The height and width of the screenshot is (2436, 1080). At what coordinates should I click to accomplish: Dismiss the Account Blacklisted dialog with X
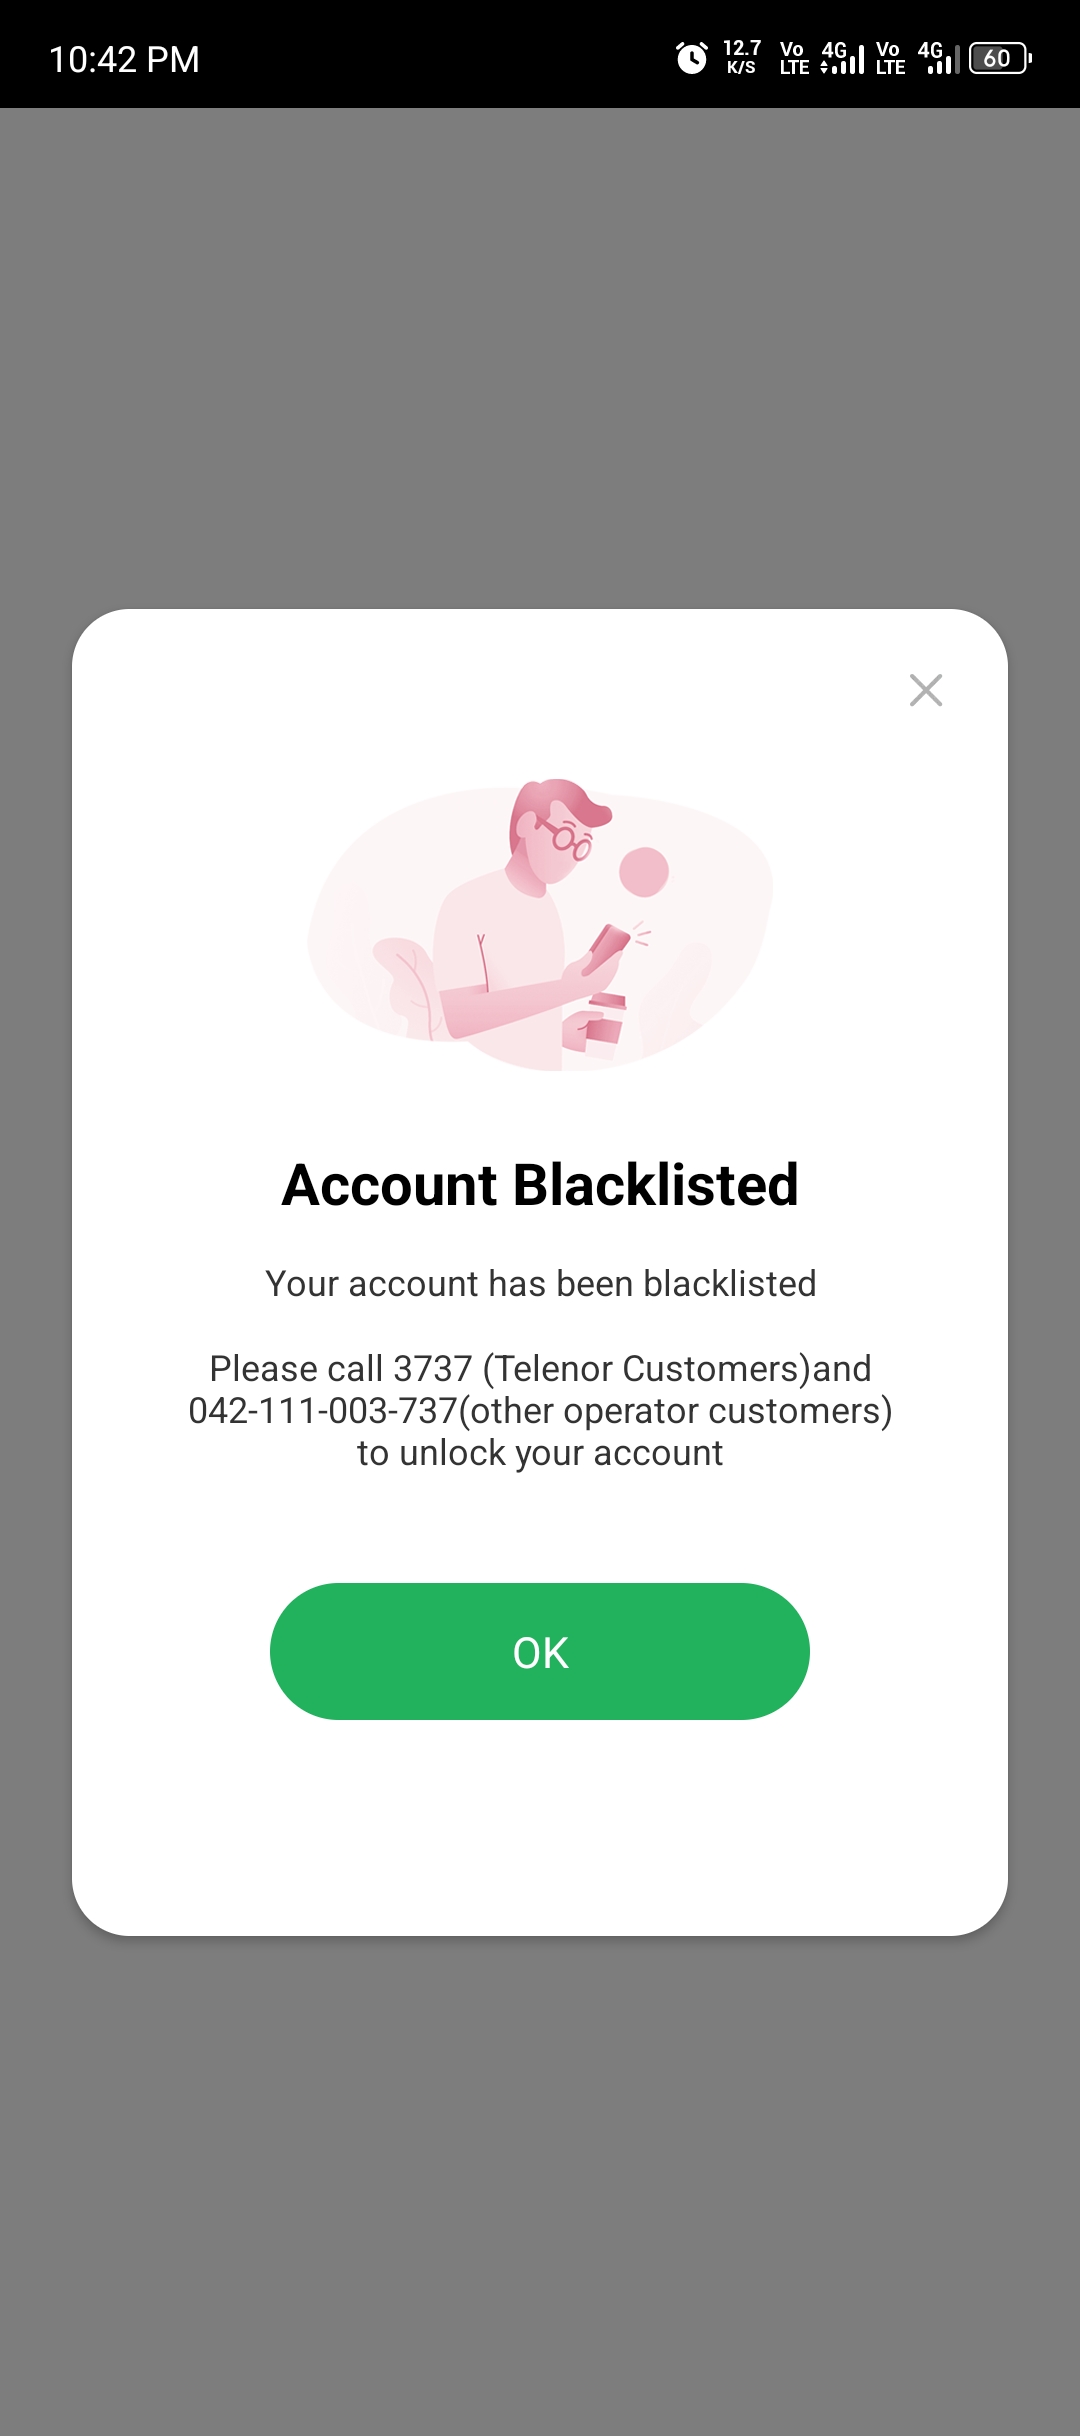(x=926, y=690)
